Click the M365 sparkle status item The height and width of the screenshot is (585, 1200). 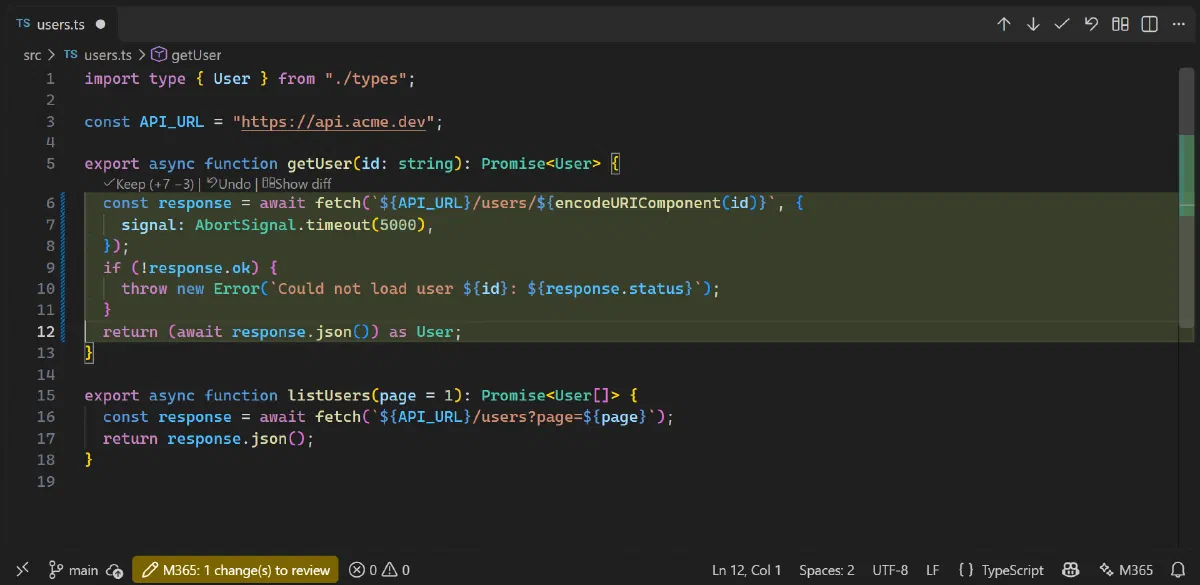pyautogui.click(x=1126, y=570)
